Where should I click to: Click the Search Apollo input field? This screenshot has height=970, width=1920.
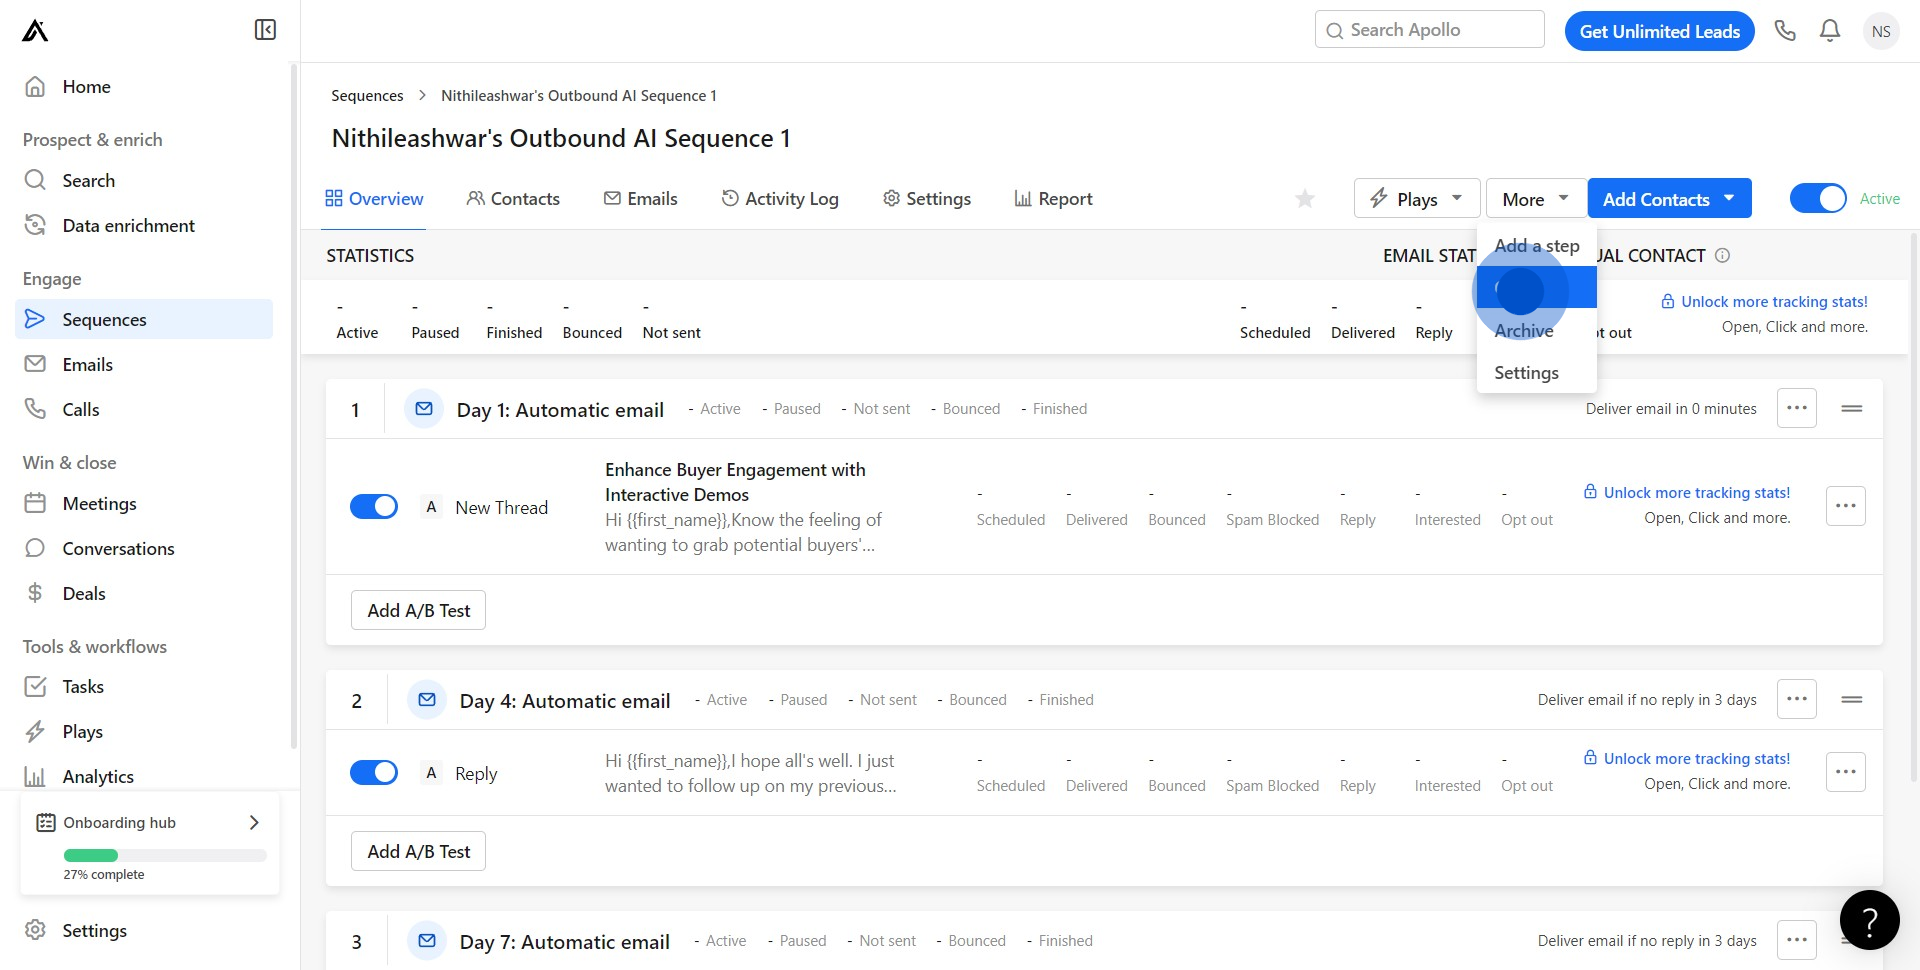[x=1430, y=30]
